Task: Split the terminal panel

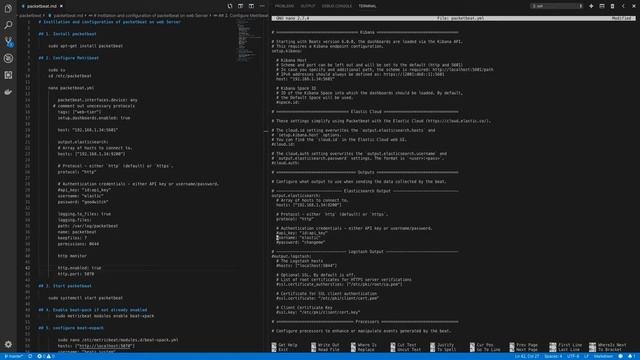Action: (x=602, y=6)
